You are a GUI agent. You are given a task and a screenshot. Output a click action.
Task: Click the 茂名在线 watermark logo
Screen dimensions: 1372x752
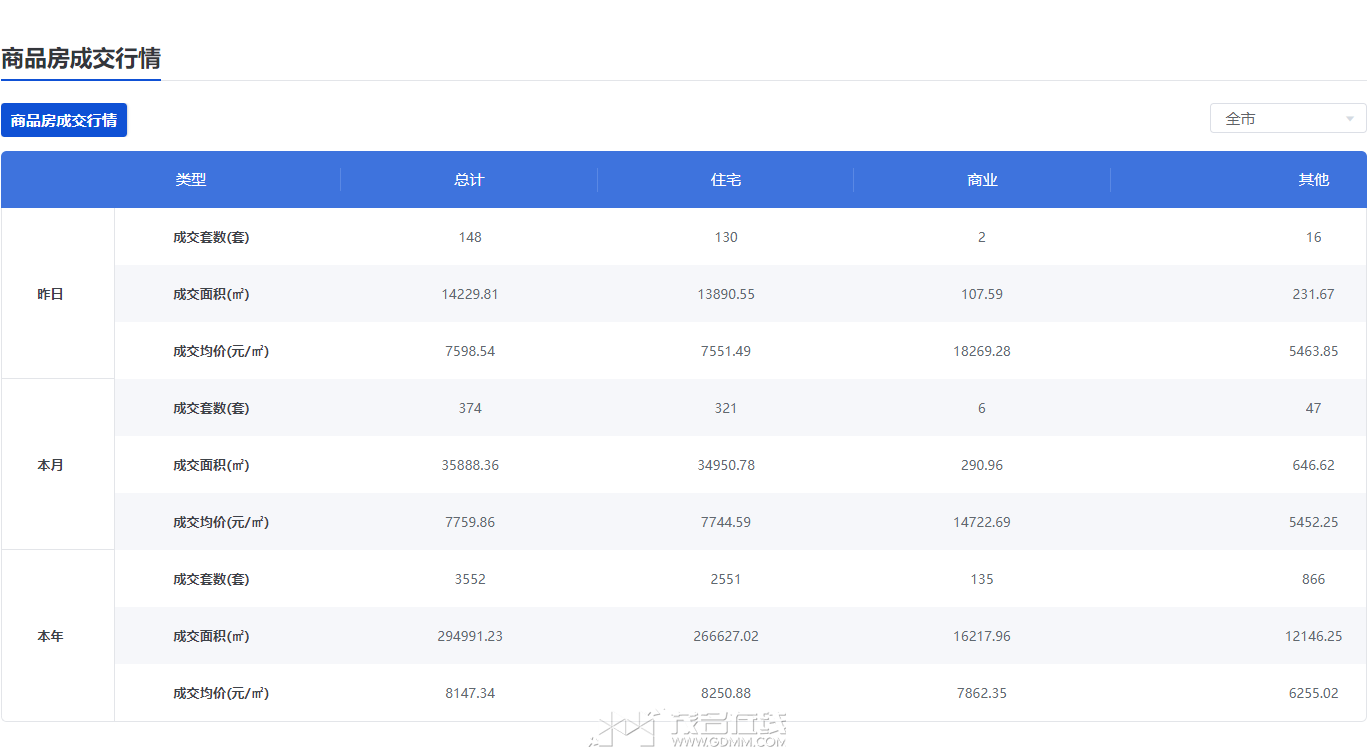690,729
